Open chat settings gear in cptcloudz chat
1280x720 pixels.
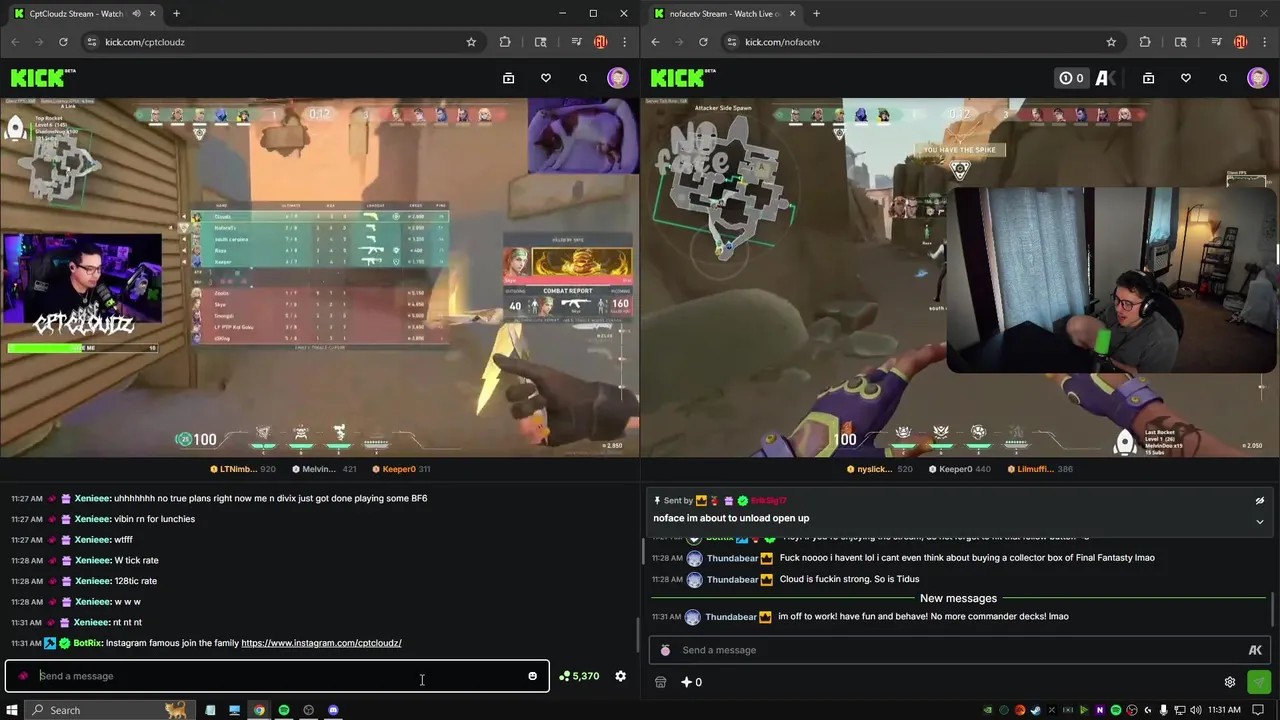coord(620,676)
